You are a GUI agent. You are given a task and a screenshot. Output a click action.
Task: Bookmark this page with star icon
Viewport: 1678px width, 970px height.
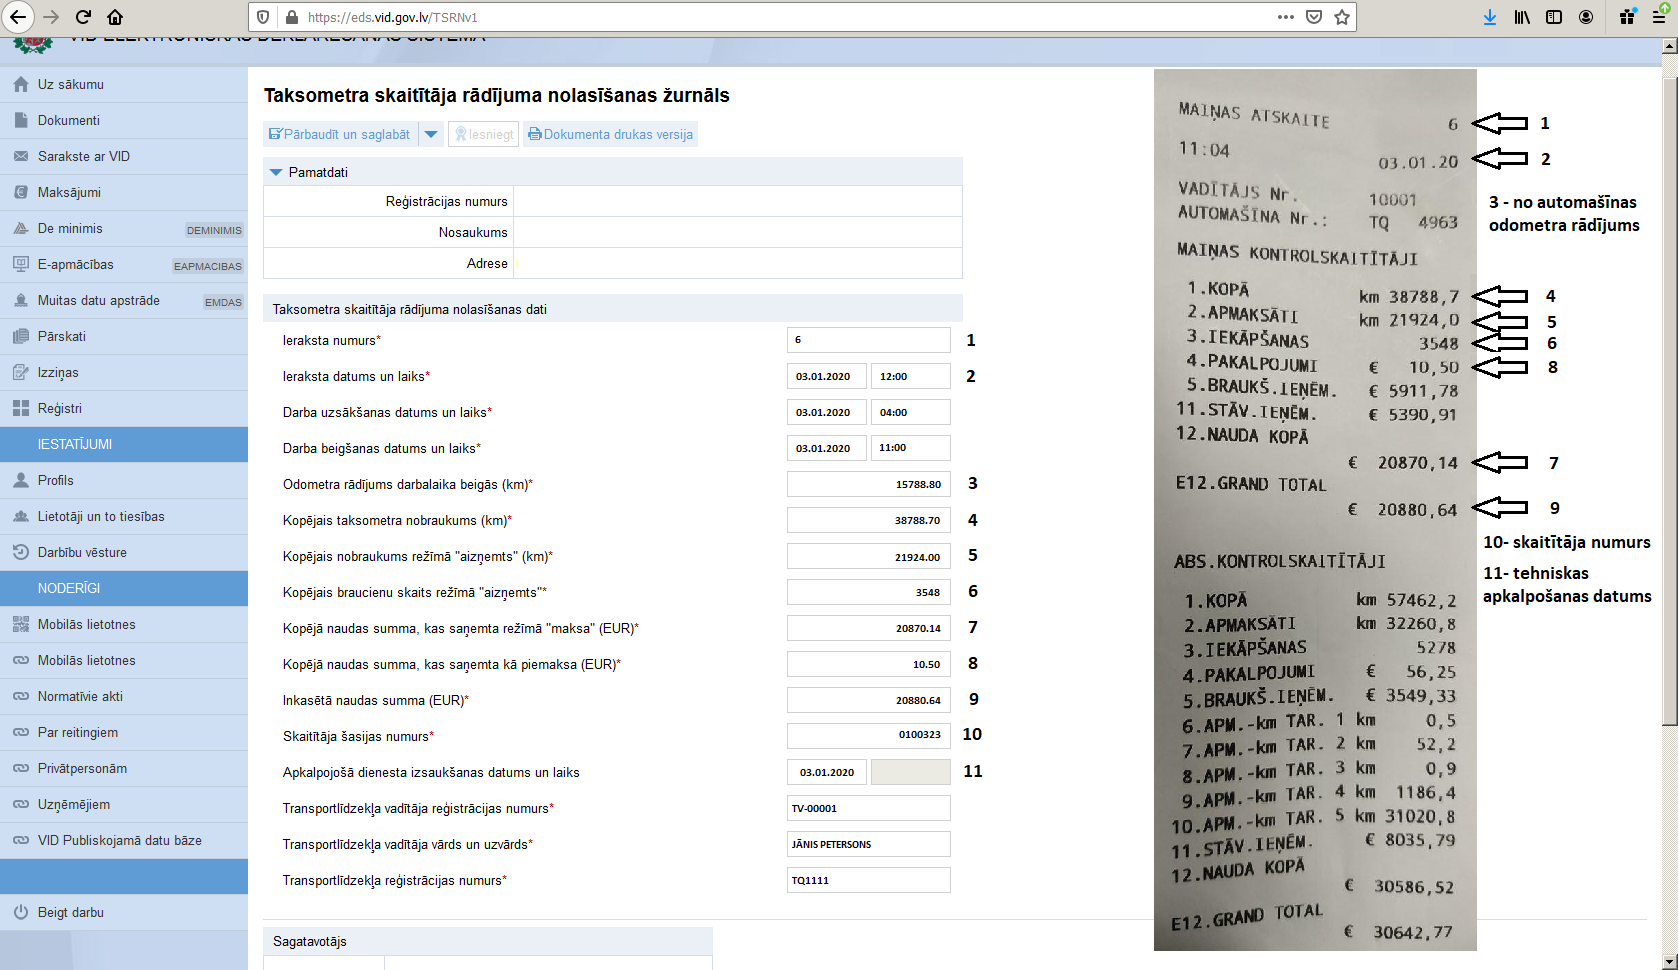[x=1342, y=17]
